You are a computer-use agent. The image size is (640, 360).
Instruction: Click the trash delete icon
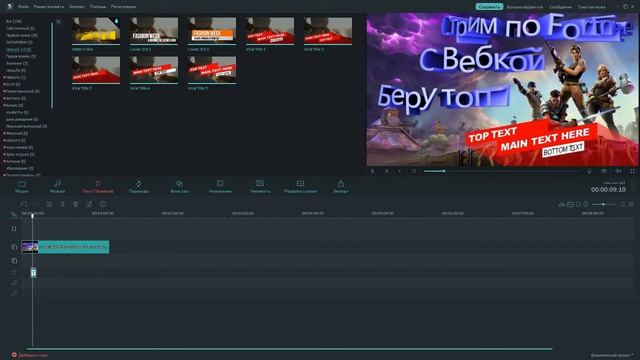tap(76, 204)
